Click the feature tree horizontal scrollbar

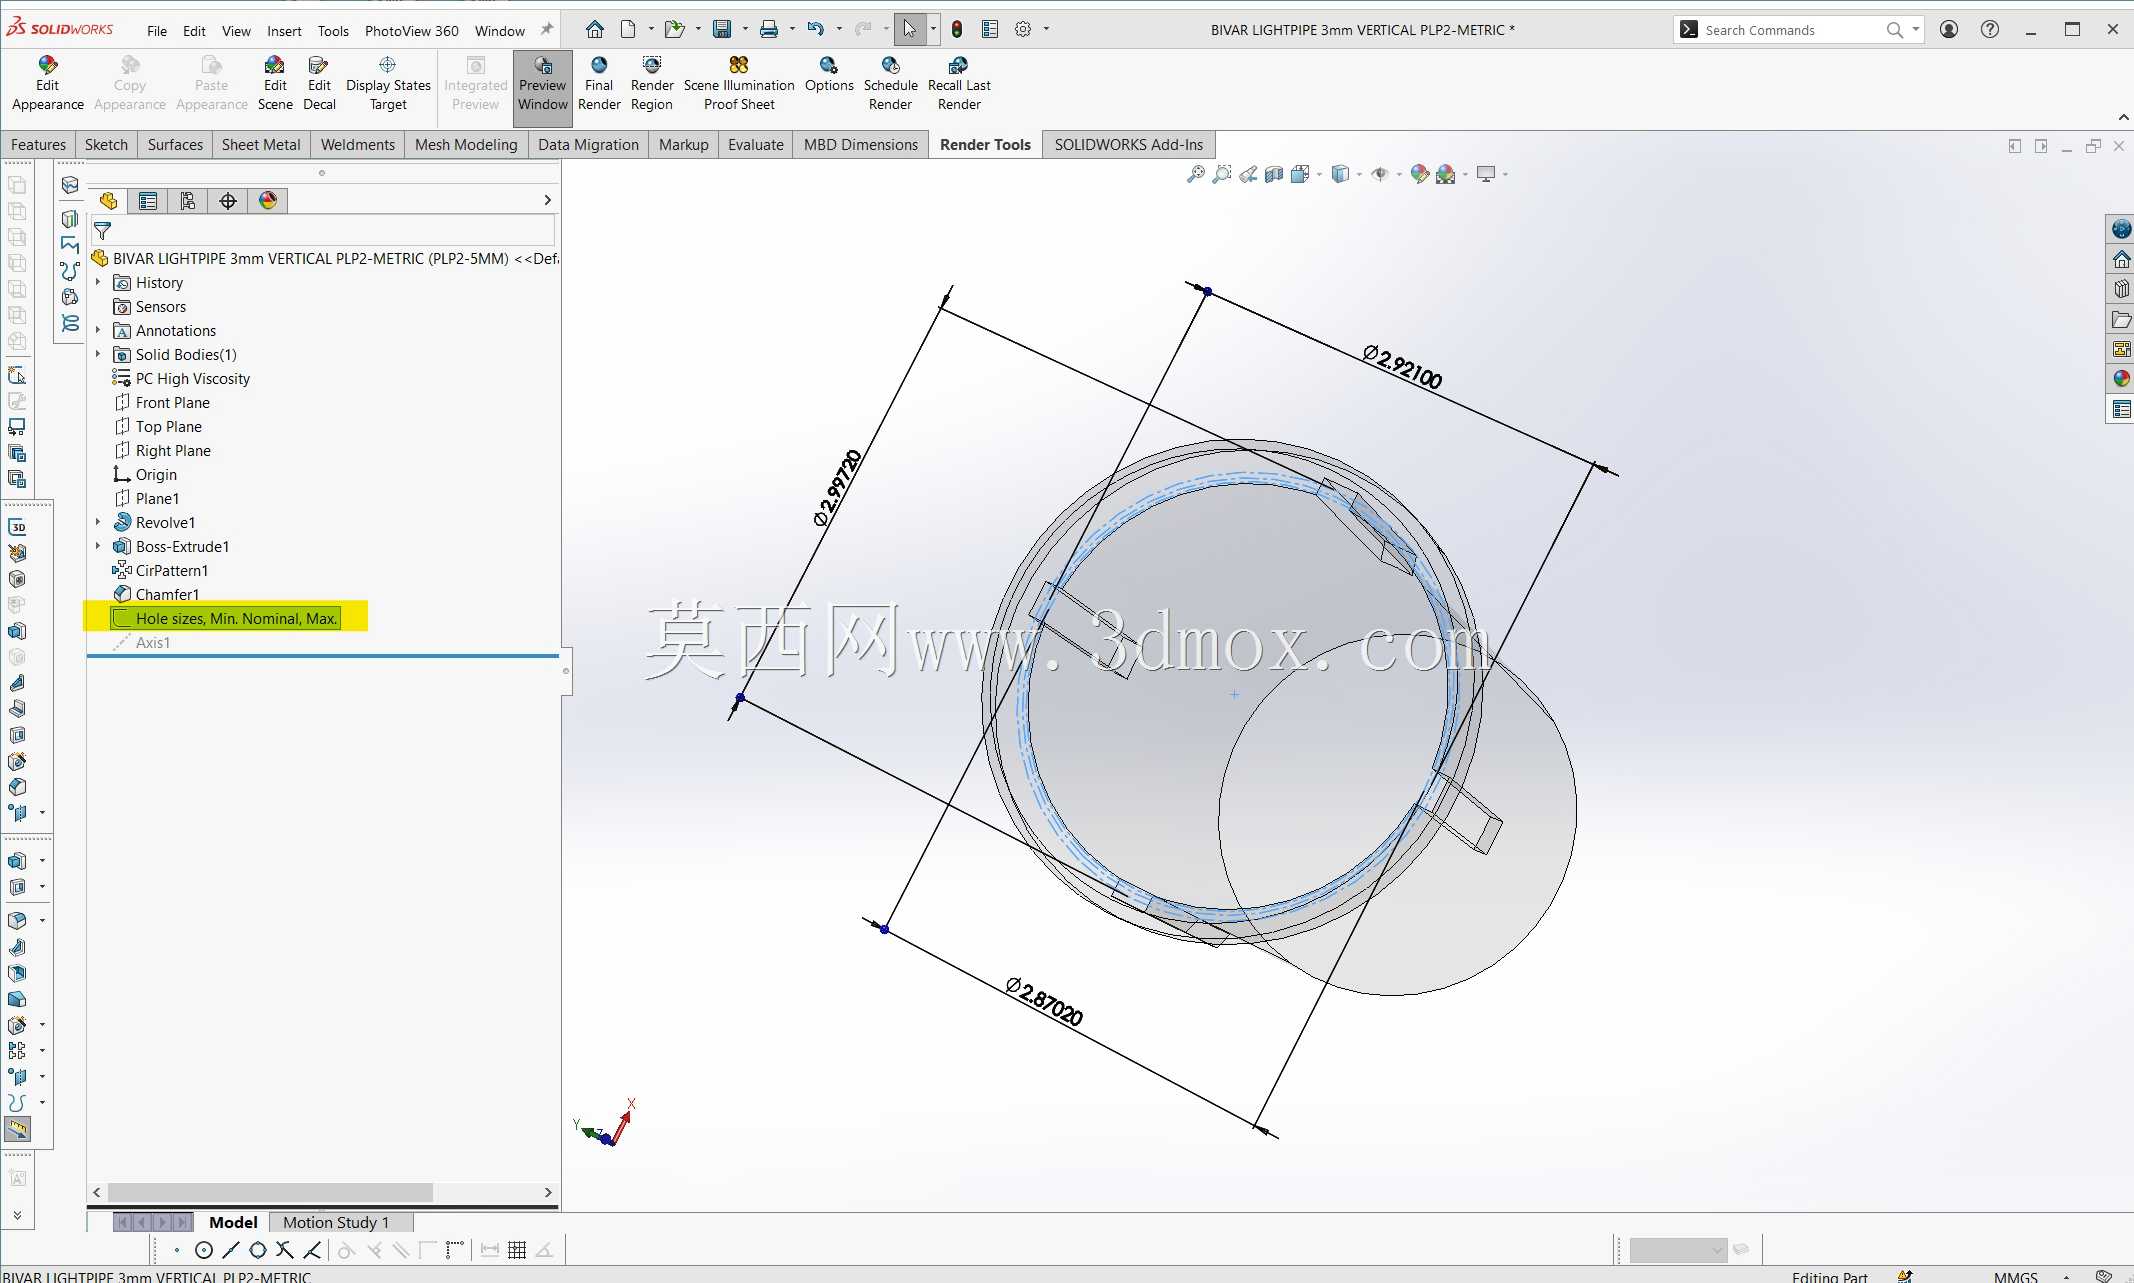271,1192
